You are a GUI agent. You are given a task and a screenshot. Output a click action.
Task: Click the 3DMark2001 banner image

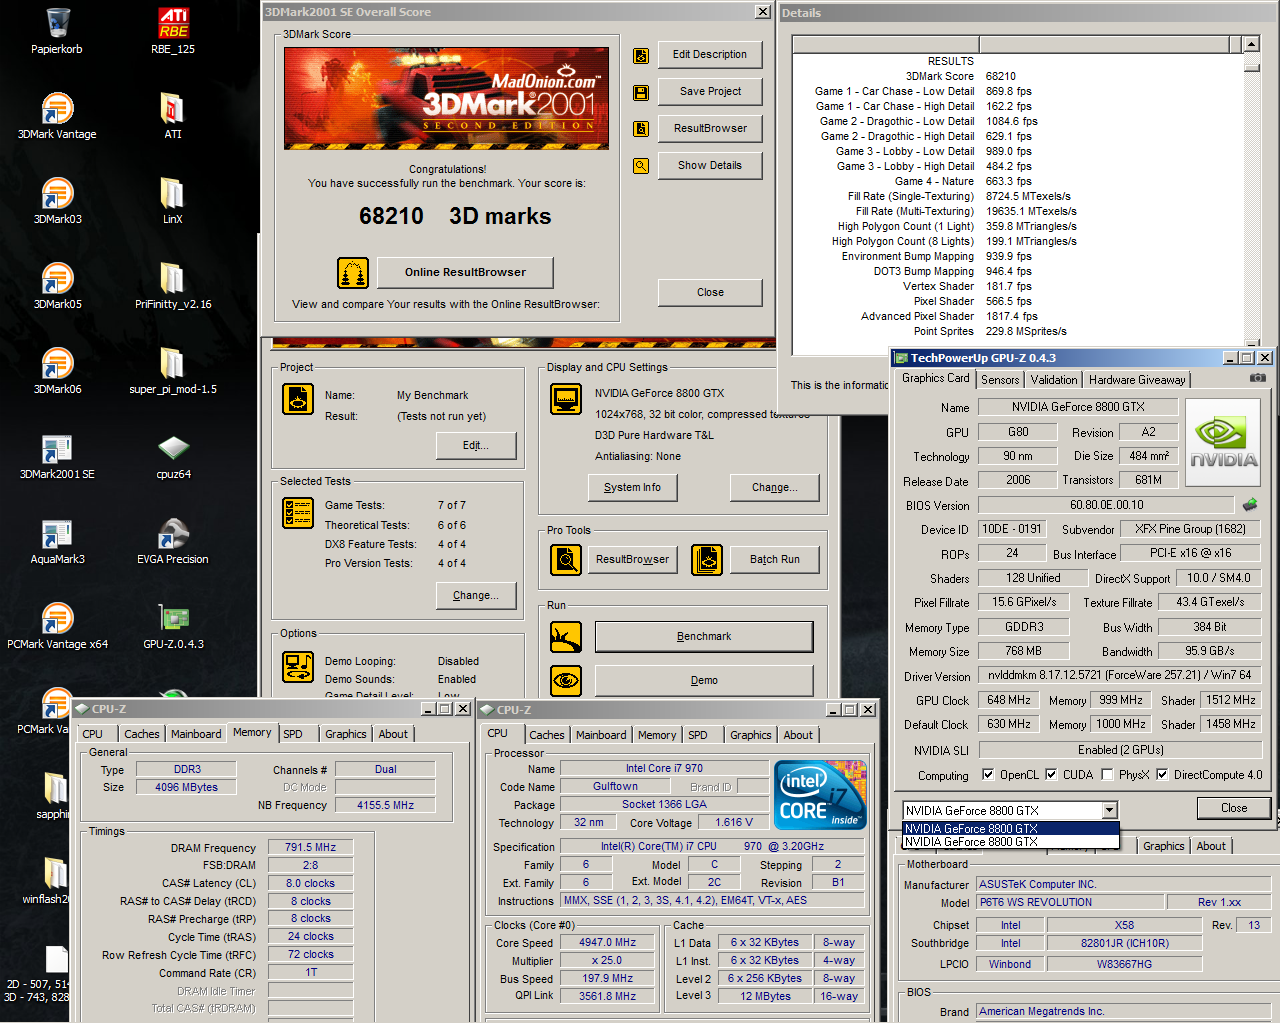click(x=447, y=99)
